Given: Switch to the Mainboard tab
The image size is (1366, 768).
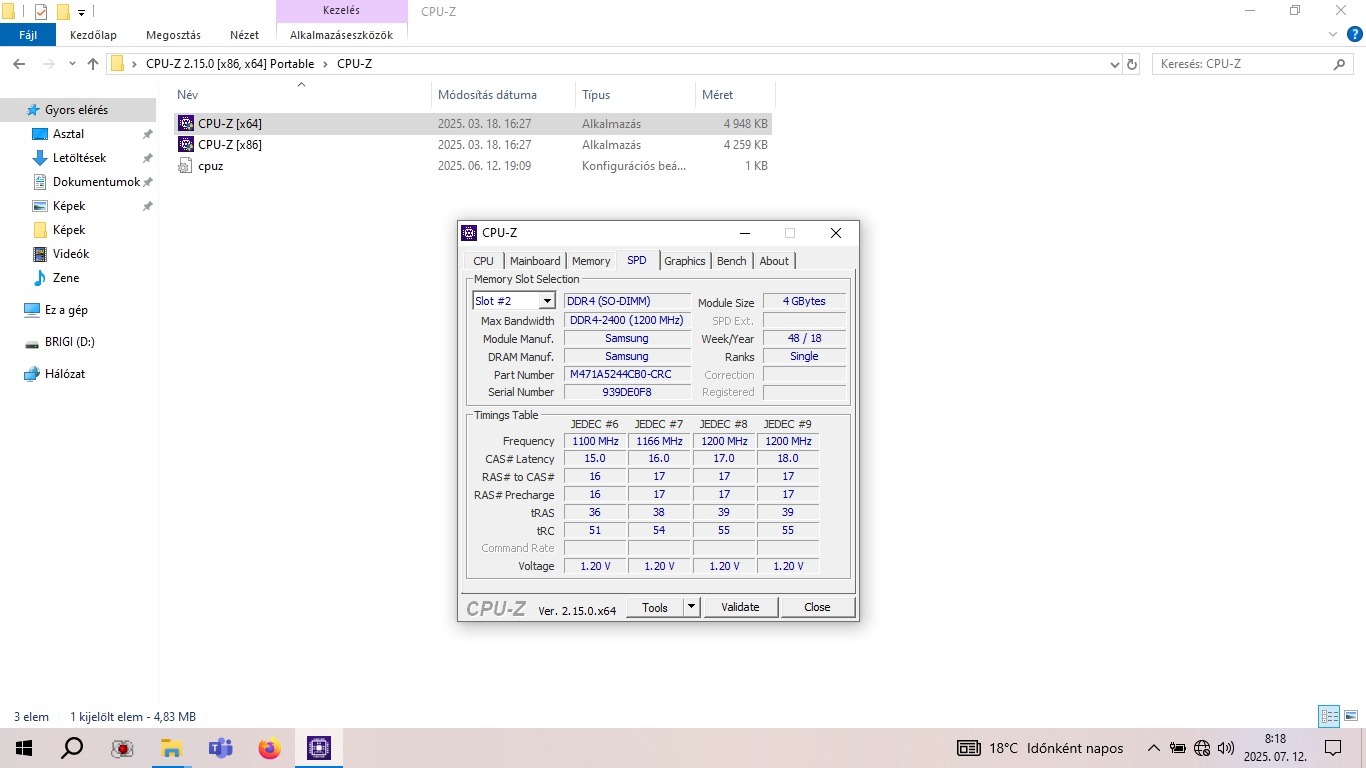Looking at the screenshot, I should (535, 261).
